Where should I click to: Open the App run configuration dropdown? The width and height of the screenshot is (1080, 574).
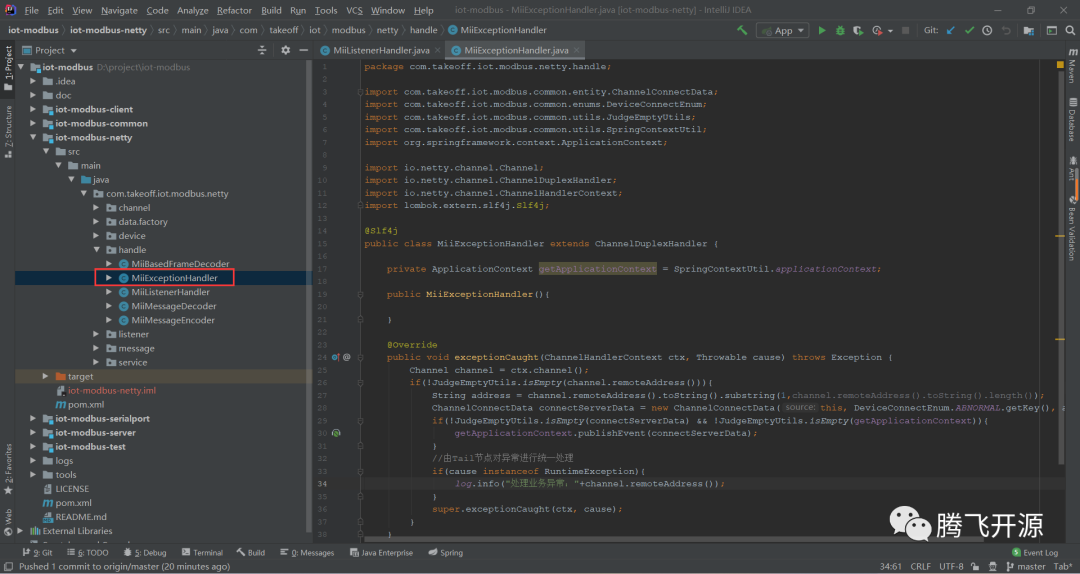click(783, 31)
